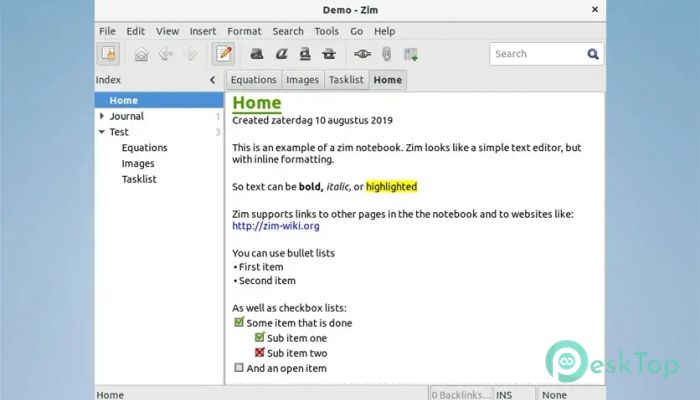Insert image toolbar icon
Viewport: 700px width, 400px height.
pyautogui.click(x=411, y=54)
